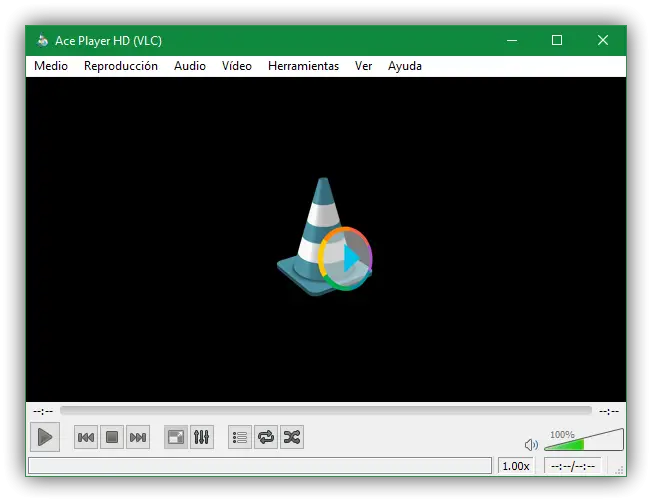
Task: Click the elapsed time label left of seek bar
Action: coord(43,411)
